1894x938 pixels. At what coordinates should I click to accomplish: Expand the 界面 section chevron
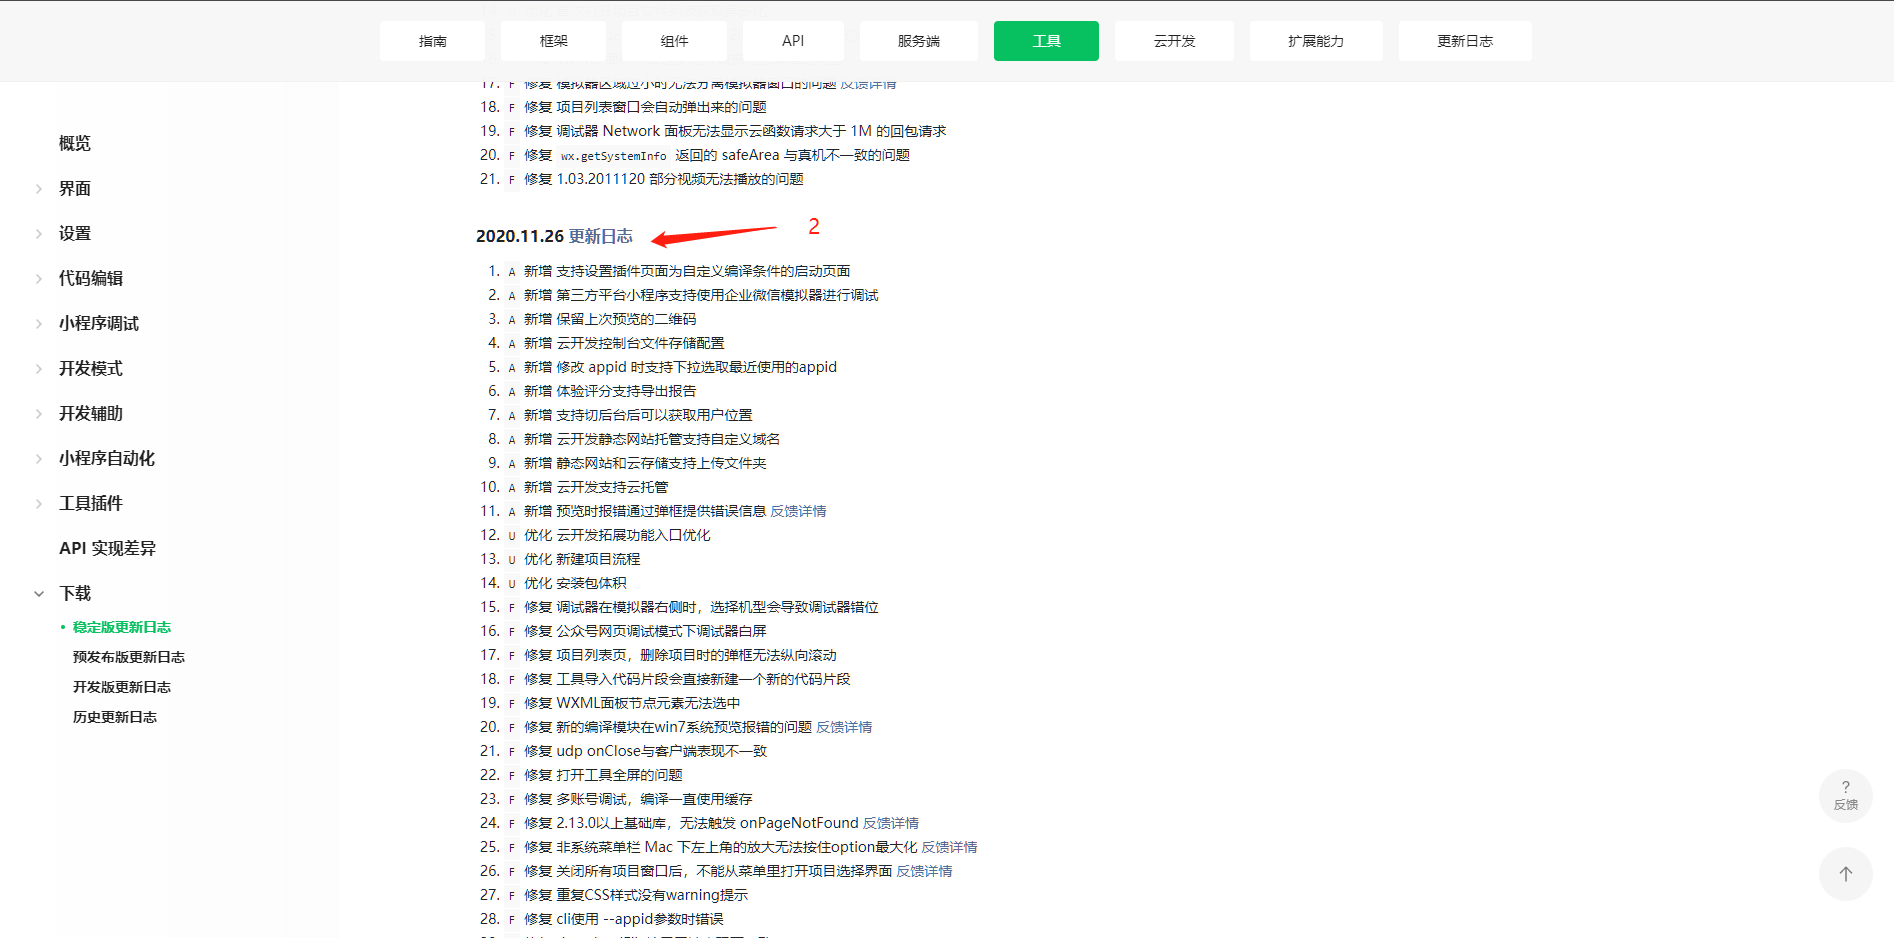coord(39,189)
